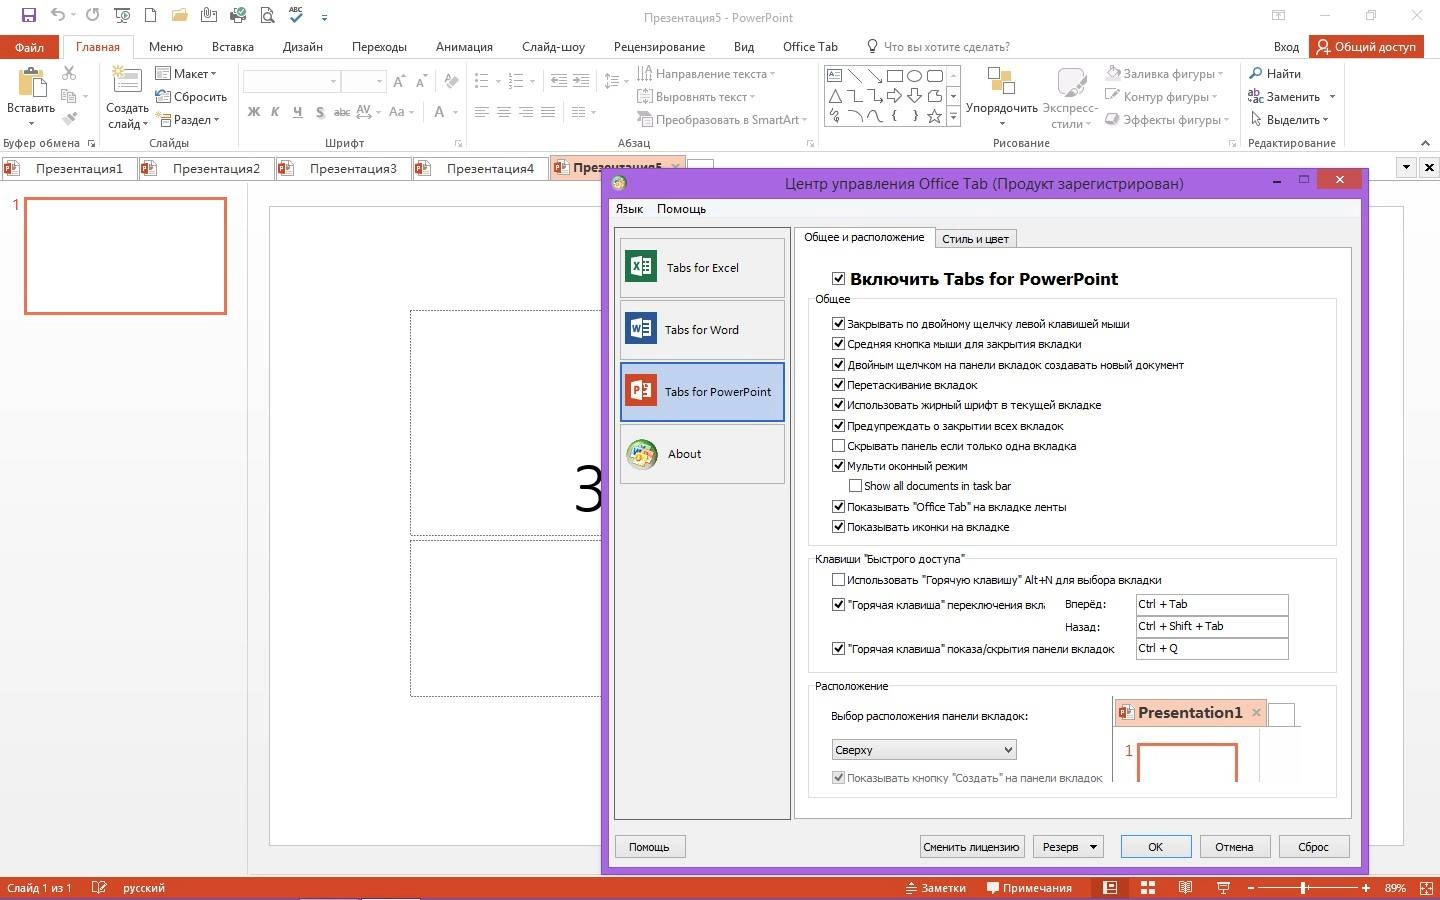
Task: Reset settings with Сброс button
Action: click(x=1313, y=847)
